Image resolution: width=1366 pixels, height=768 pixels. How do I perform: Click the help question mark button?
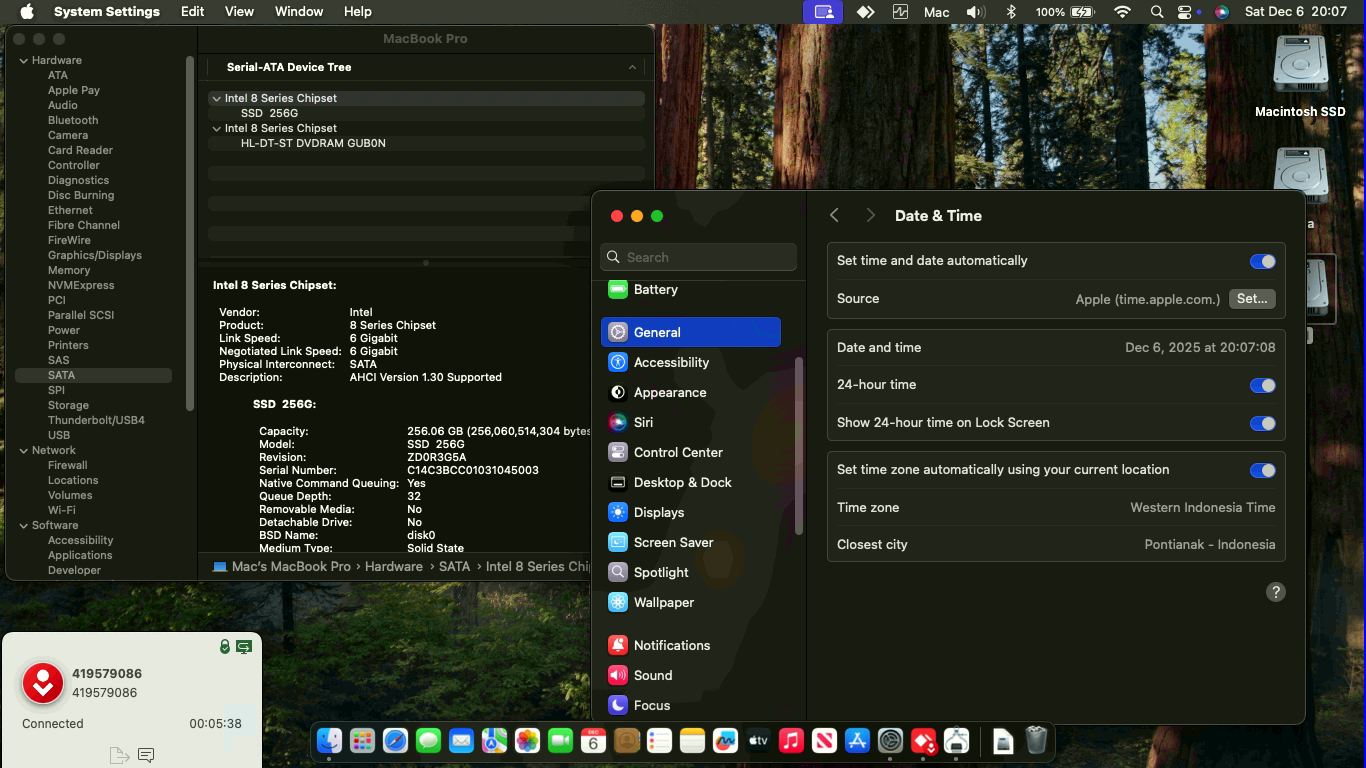[x=1275, y=592]
